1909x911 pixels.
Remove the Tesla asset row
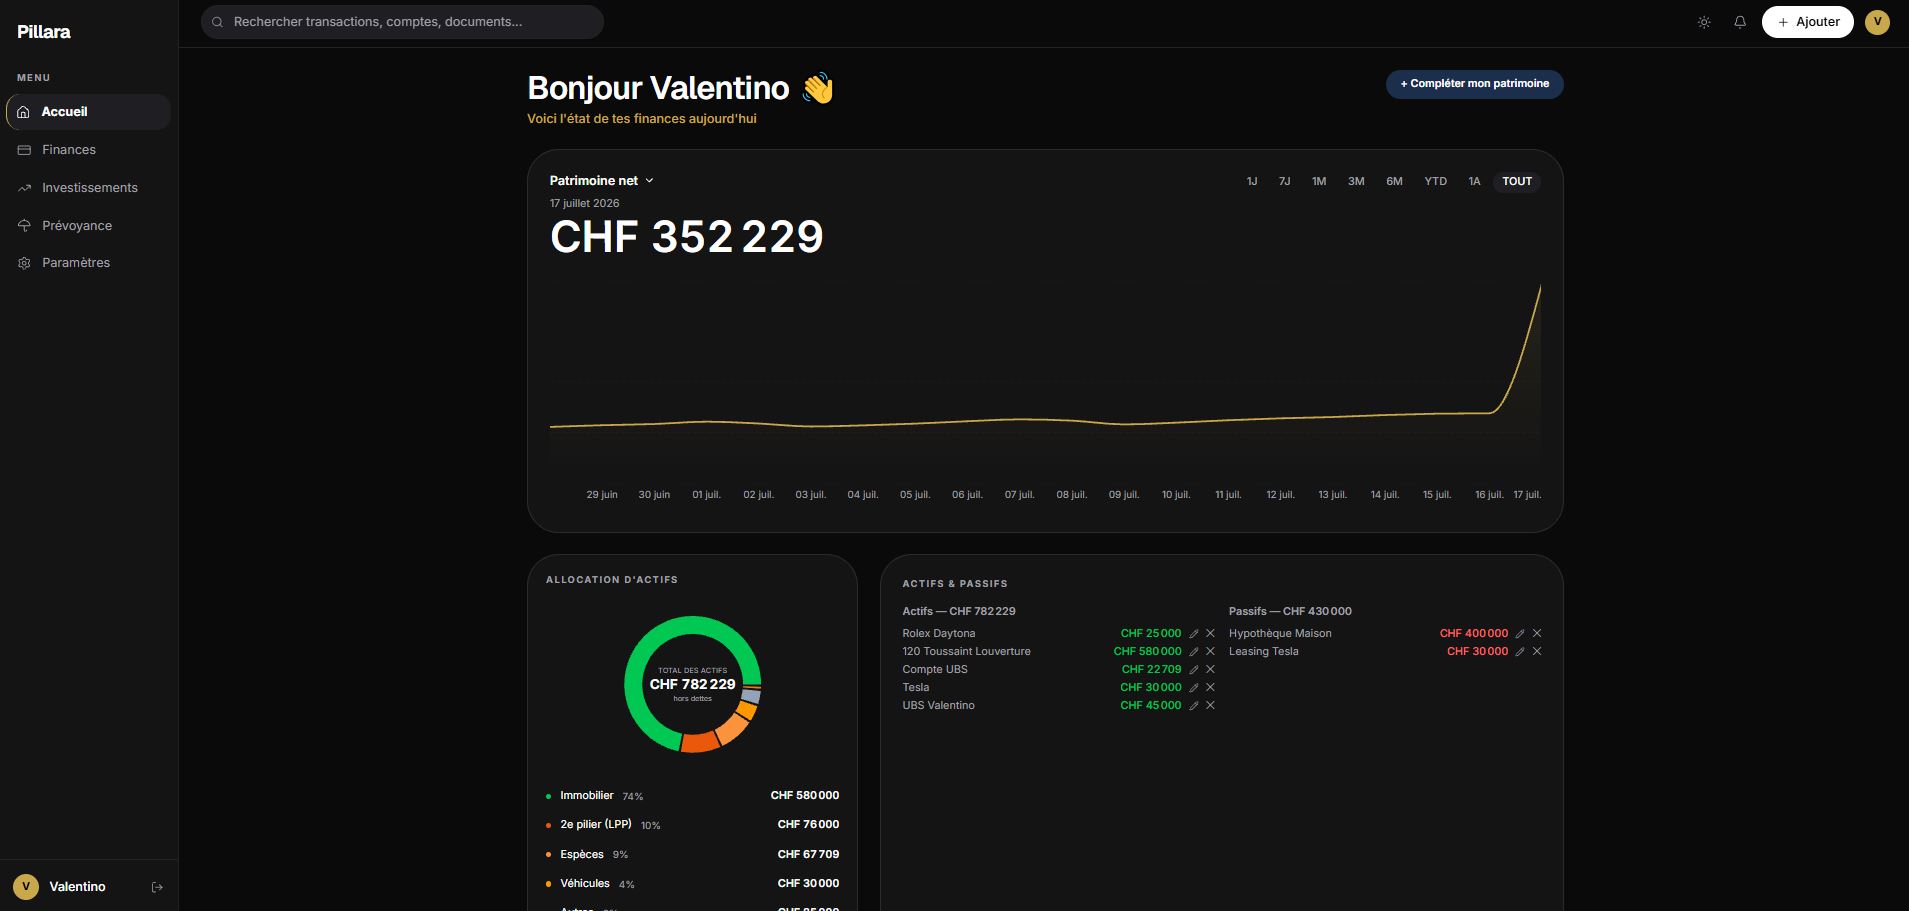[x=1210, y=688]
